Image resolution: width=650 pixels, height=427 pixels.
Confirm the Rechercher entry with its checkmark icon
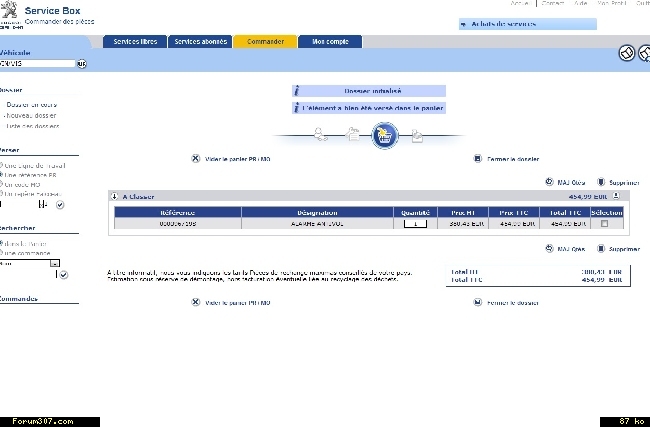click(63, 275)
